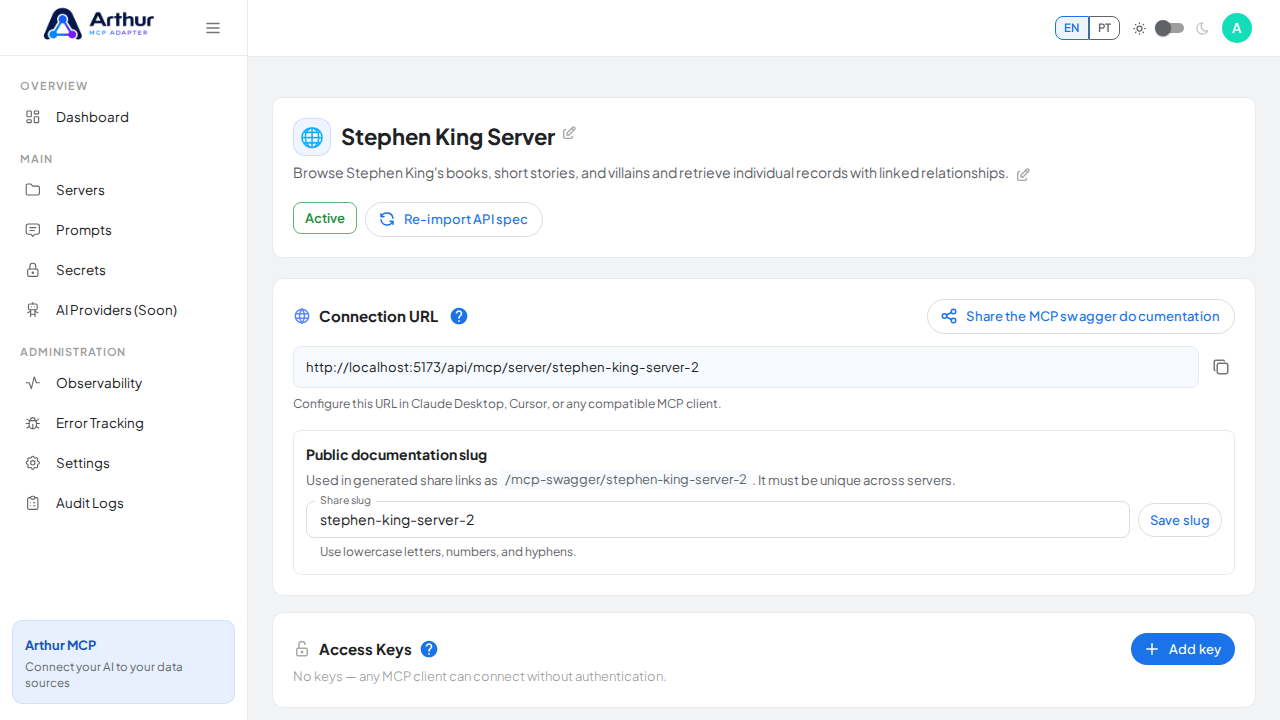Click the Dashboard grid icon
Screen dimensions: 1280x720
33,117
